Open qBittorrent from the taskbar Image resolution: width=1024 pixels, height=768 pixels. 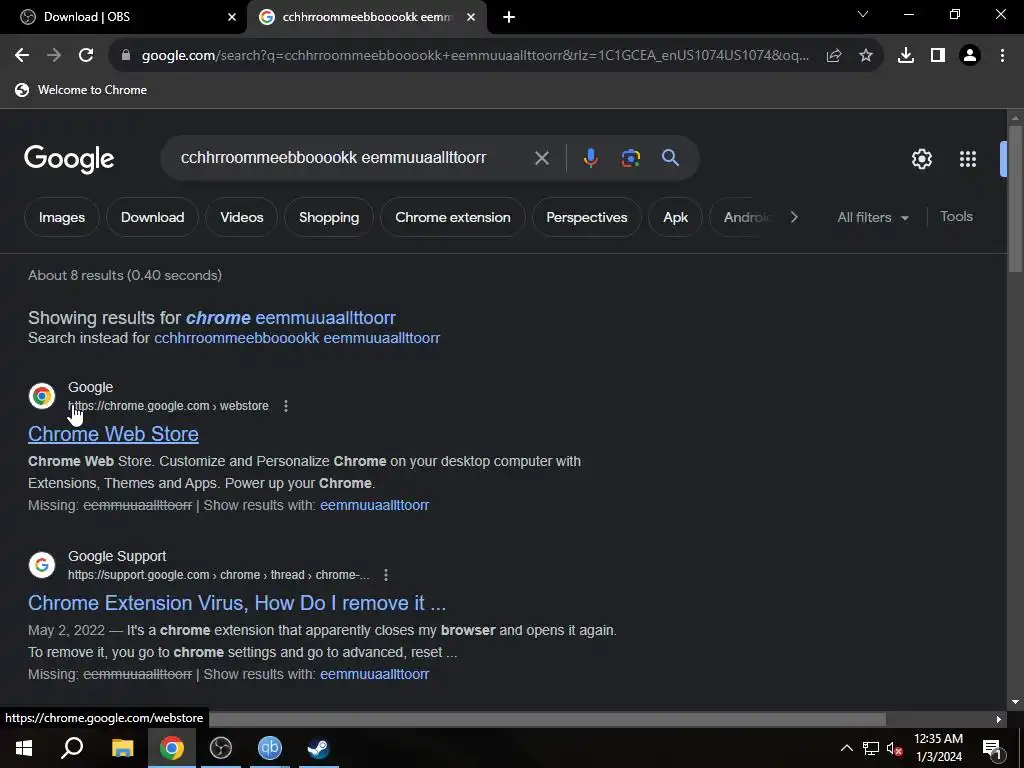[x=270, y=748]
